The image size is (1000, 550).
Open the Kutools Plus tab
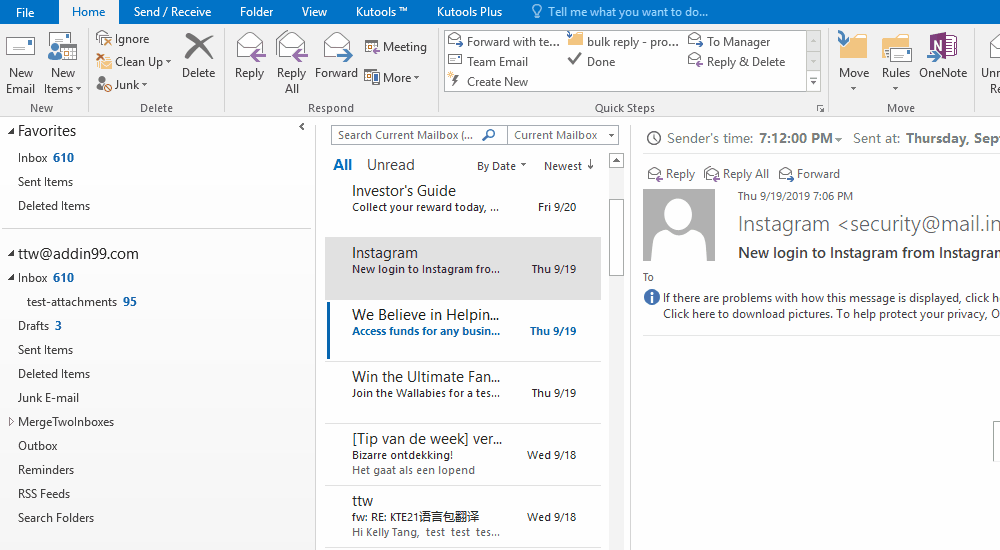point(469,12)
